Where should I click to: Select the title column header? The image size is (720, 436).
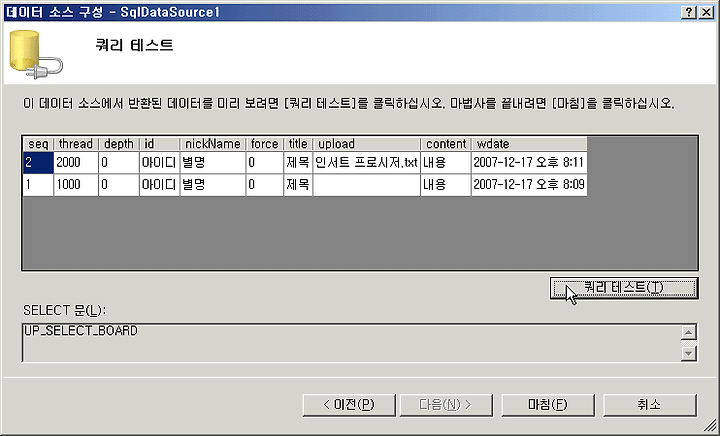(298, 144)
